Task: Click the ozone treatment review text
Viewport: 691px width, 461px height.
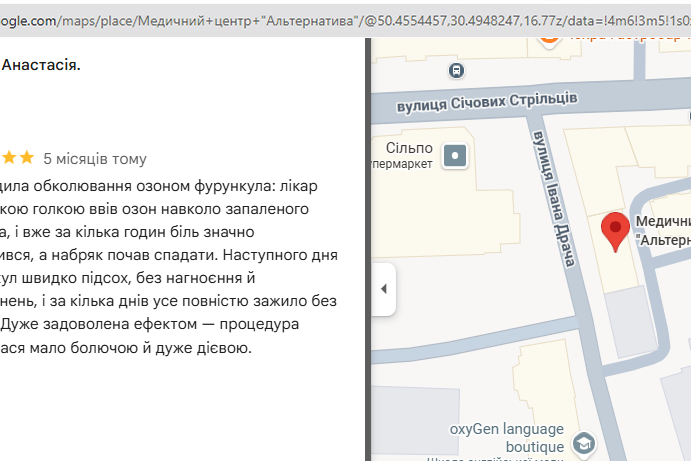Action: pyautogui.click(x=170, y=266)
